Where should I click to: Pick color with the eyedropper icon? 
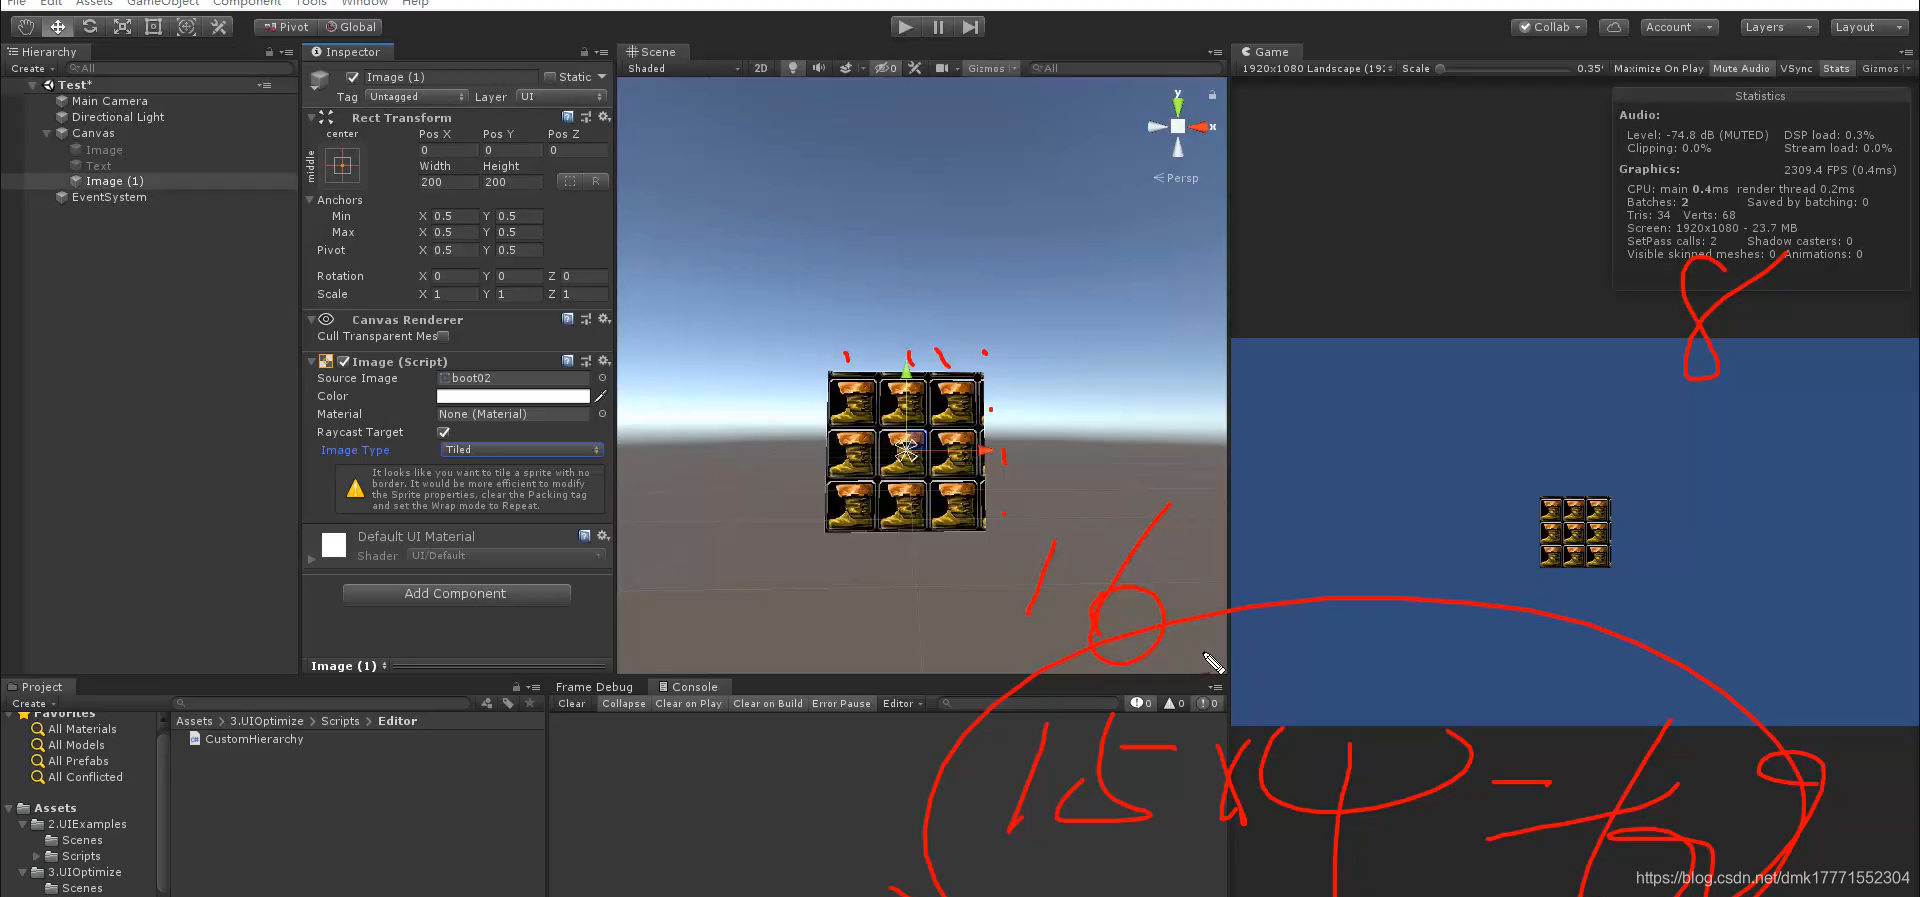pos(601,396)
